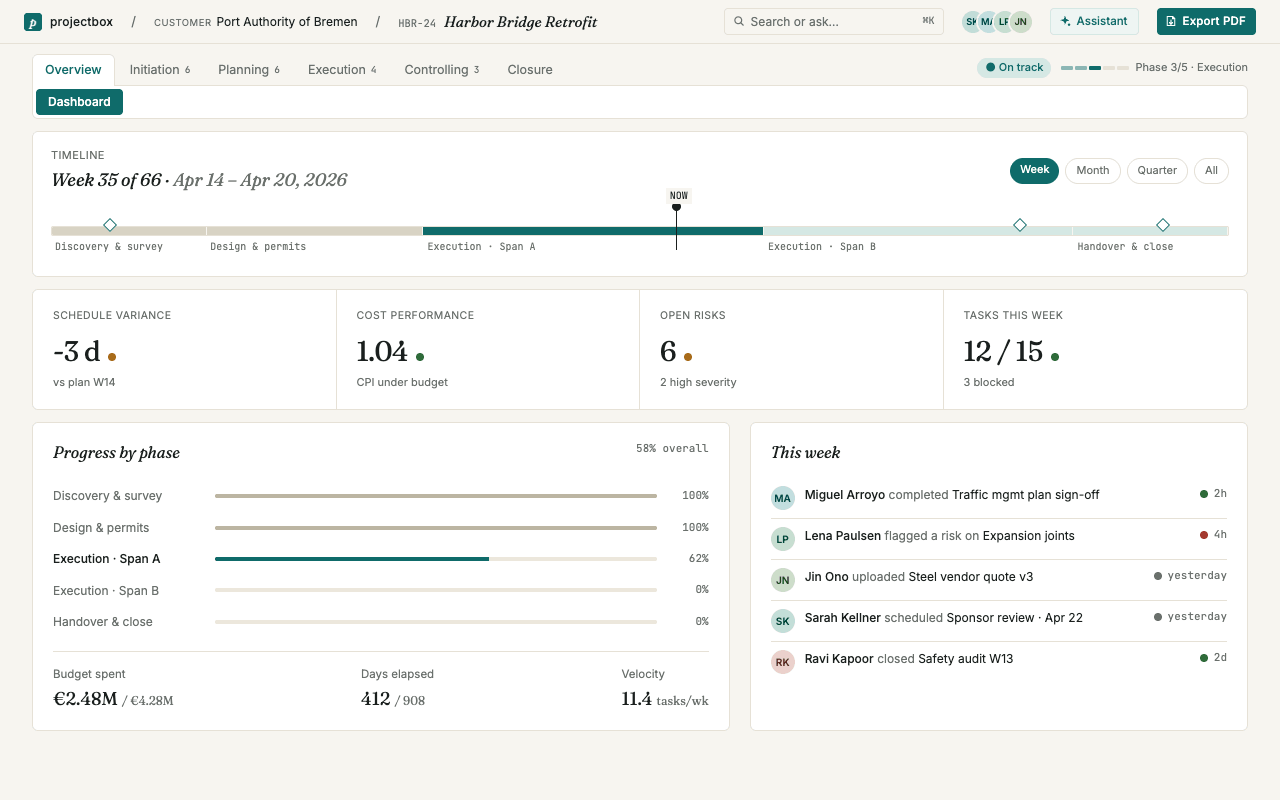1280x800 pixels.
Task: Select the Week timeline view
Action: point(1034,170)
